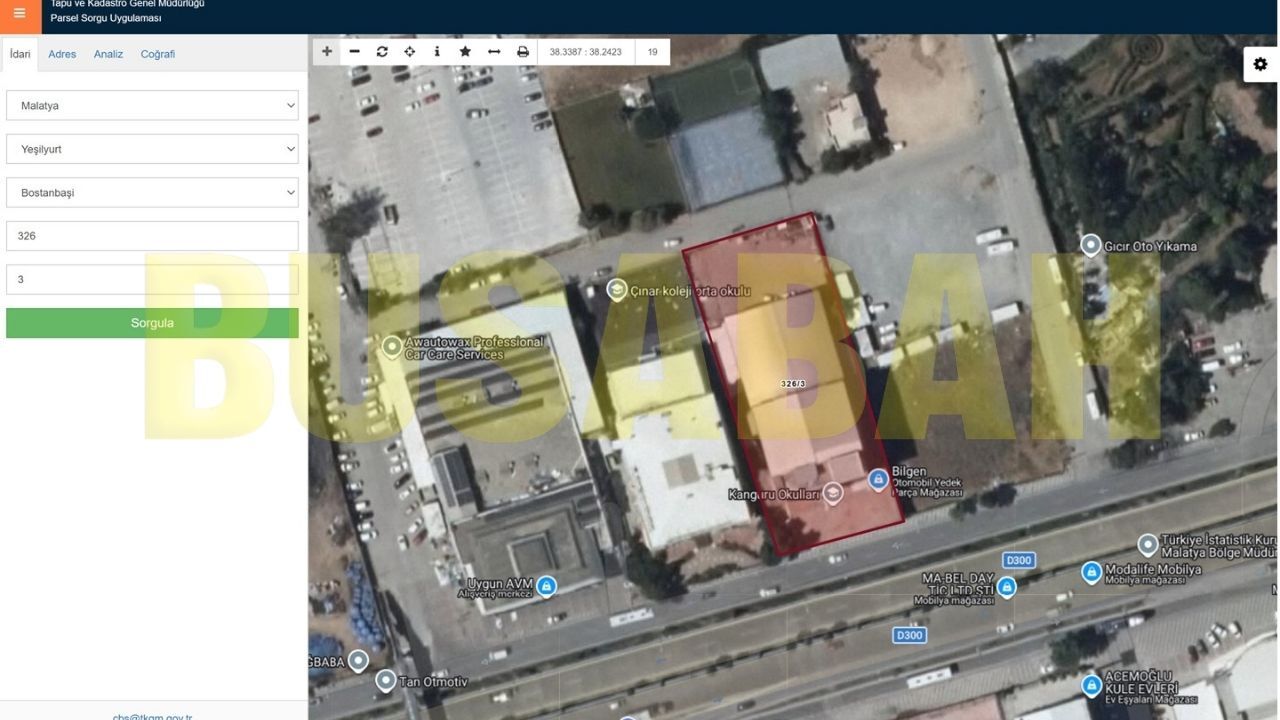Switch to the Adres tab
Image resolution: width=1280 pixels, height=720 pixels.
click(62, 54)
